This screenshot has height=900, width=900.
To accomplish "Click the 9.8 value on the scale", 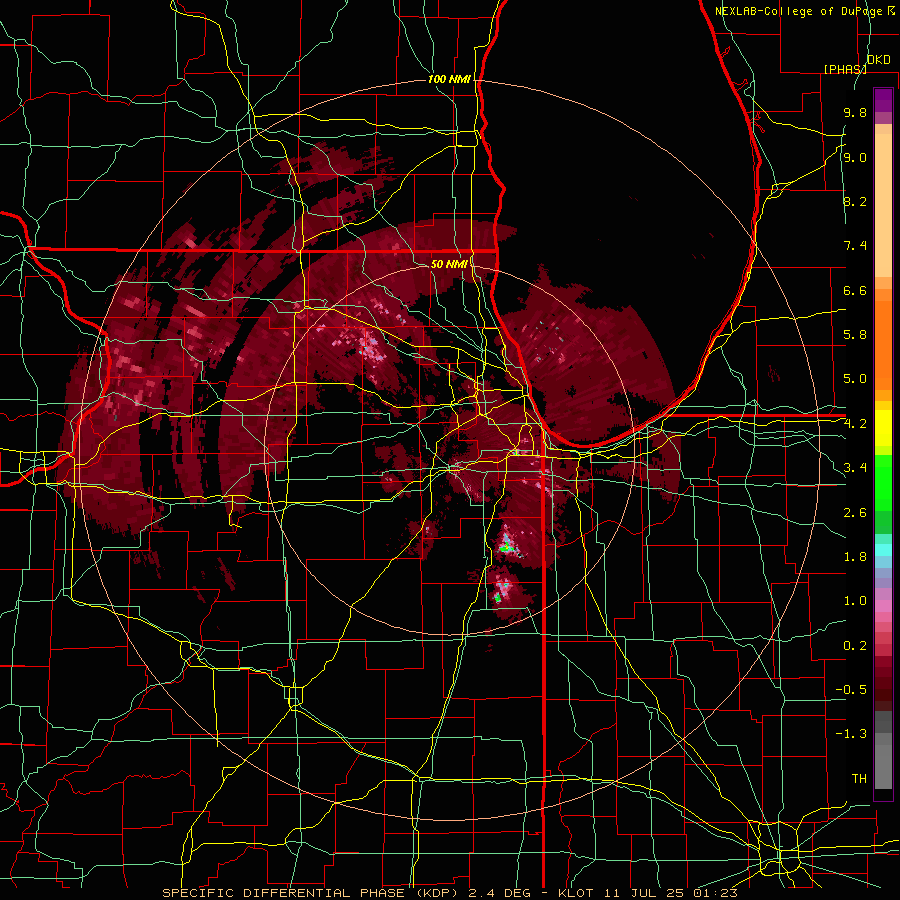I will click(855, 112).
